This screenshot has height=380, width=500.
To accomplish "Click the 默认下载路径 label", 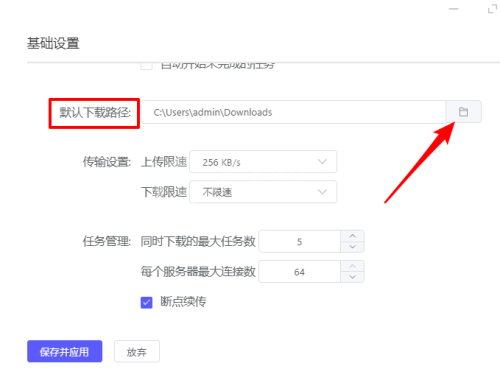I will click(95, 113).
